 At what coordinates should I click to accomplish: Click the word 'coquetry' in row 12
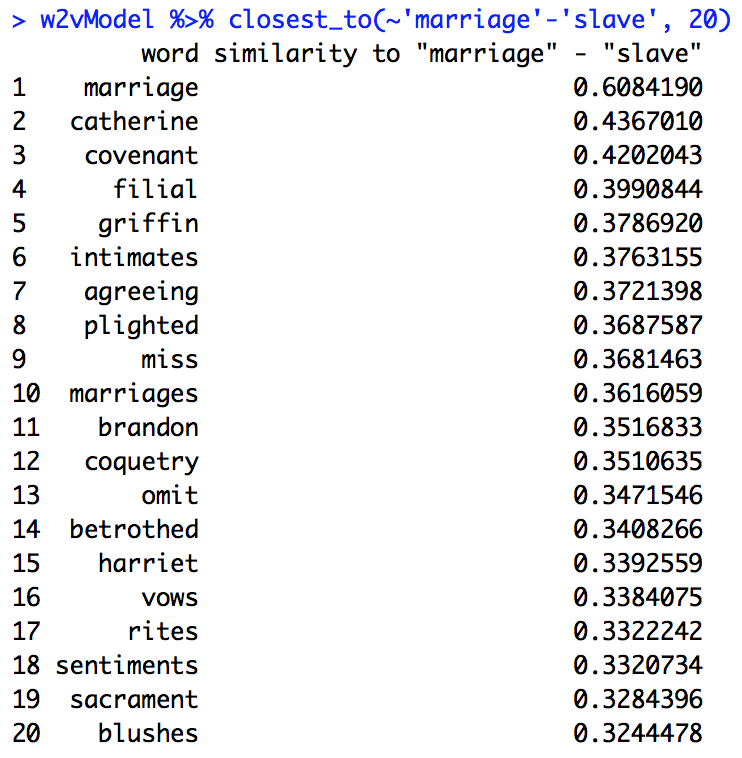141,462
